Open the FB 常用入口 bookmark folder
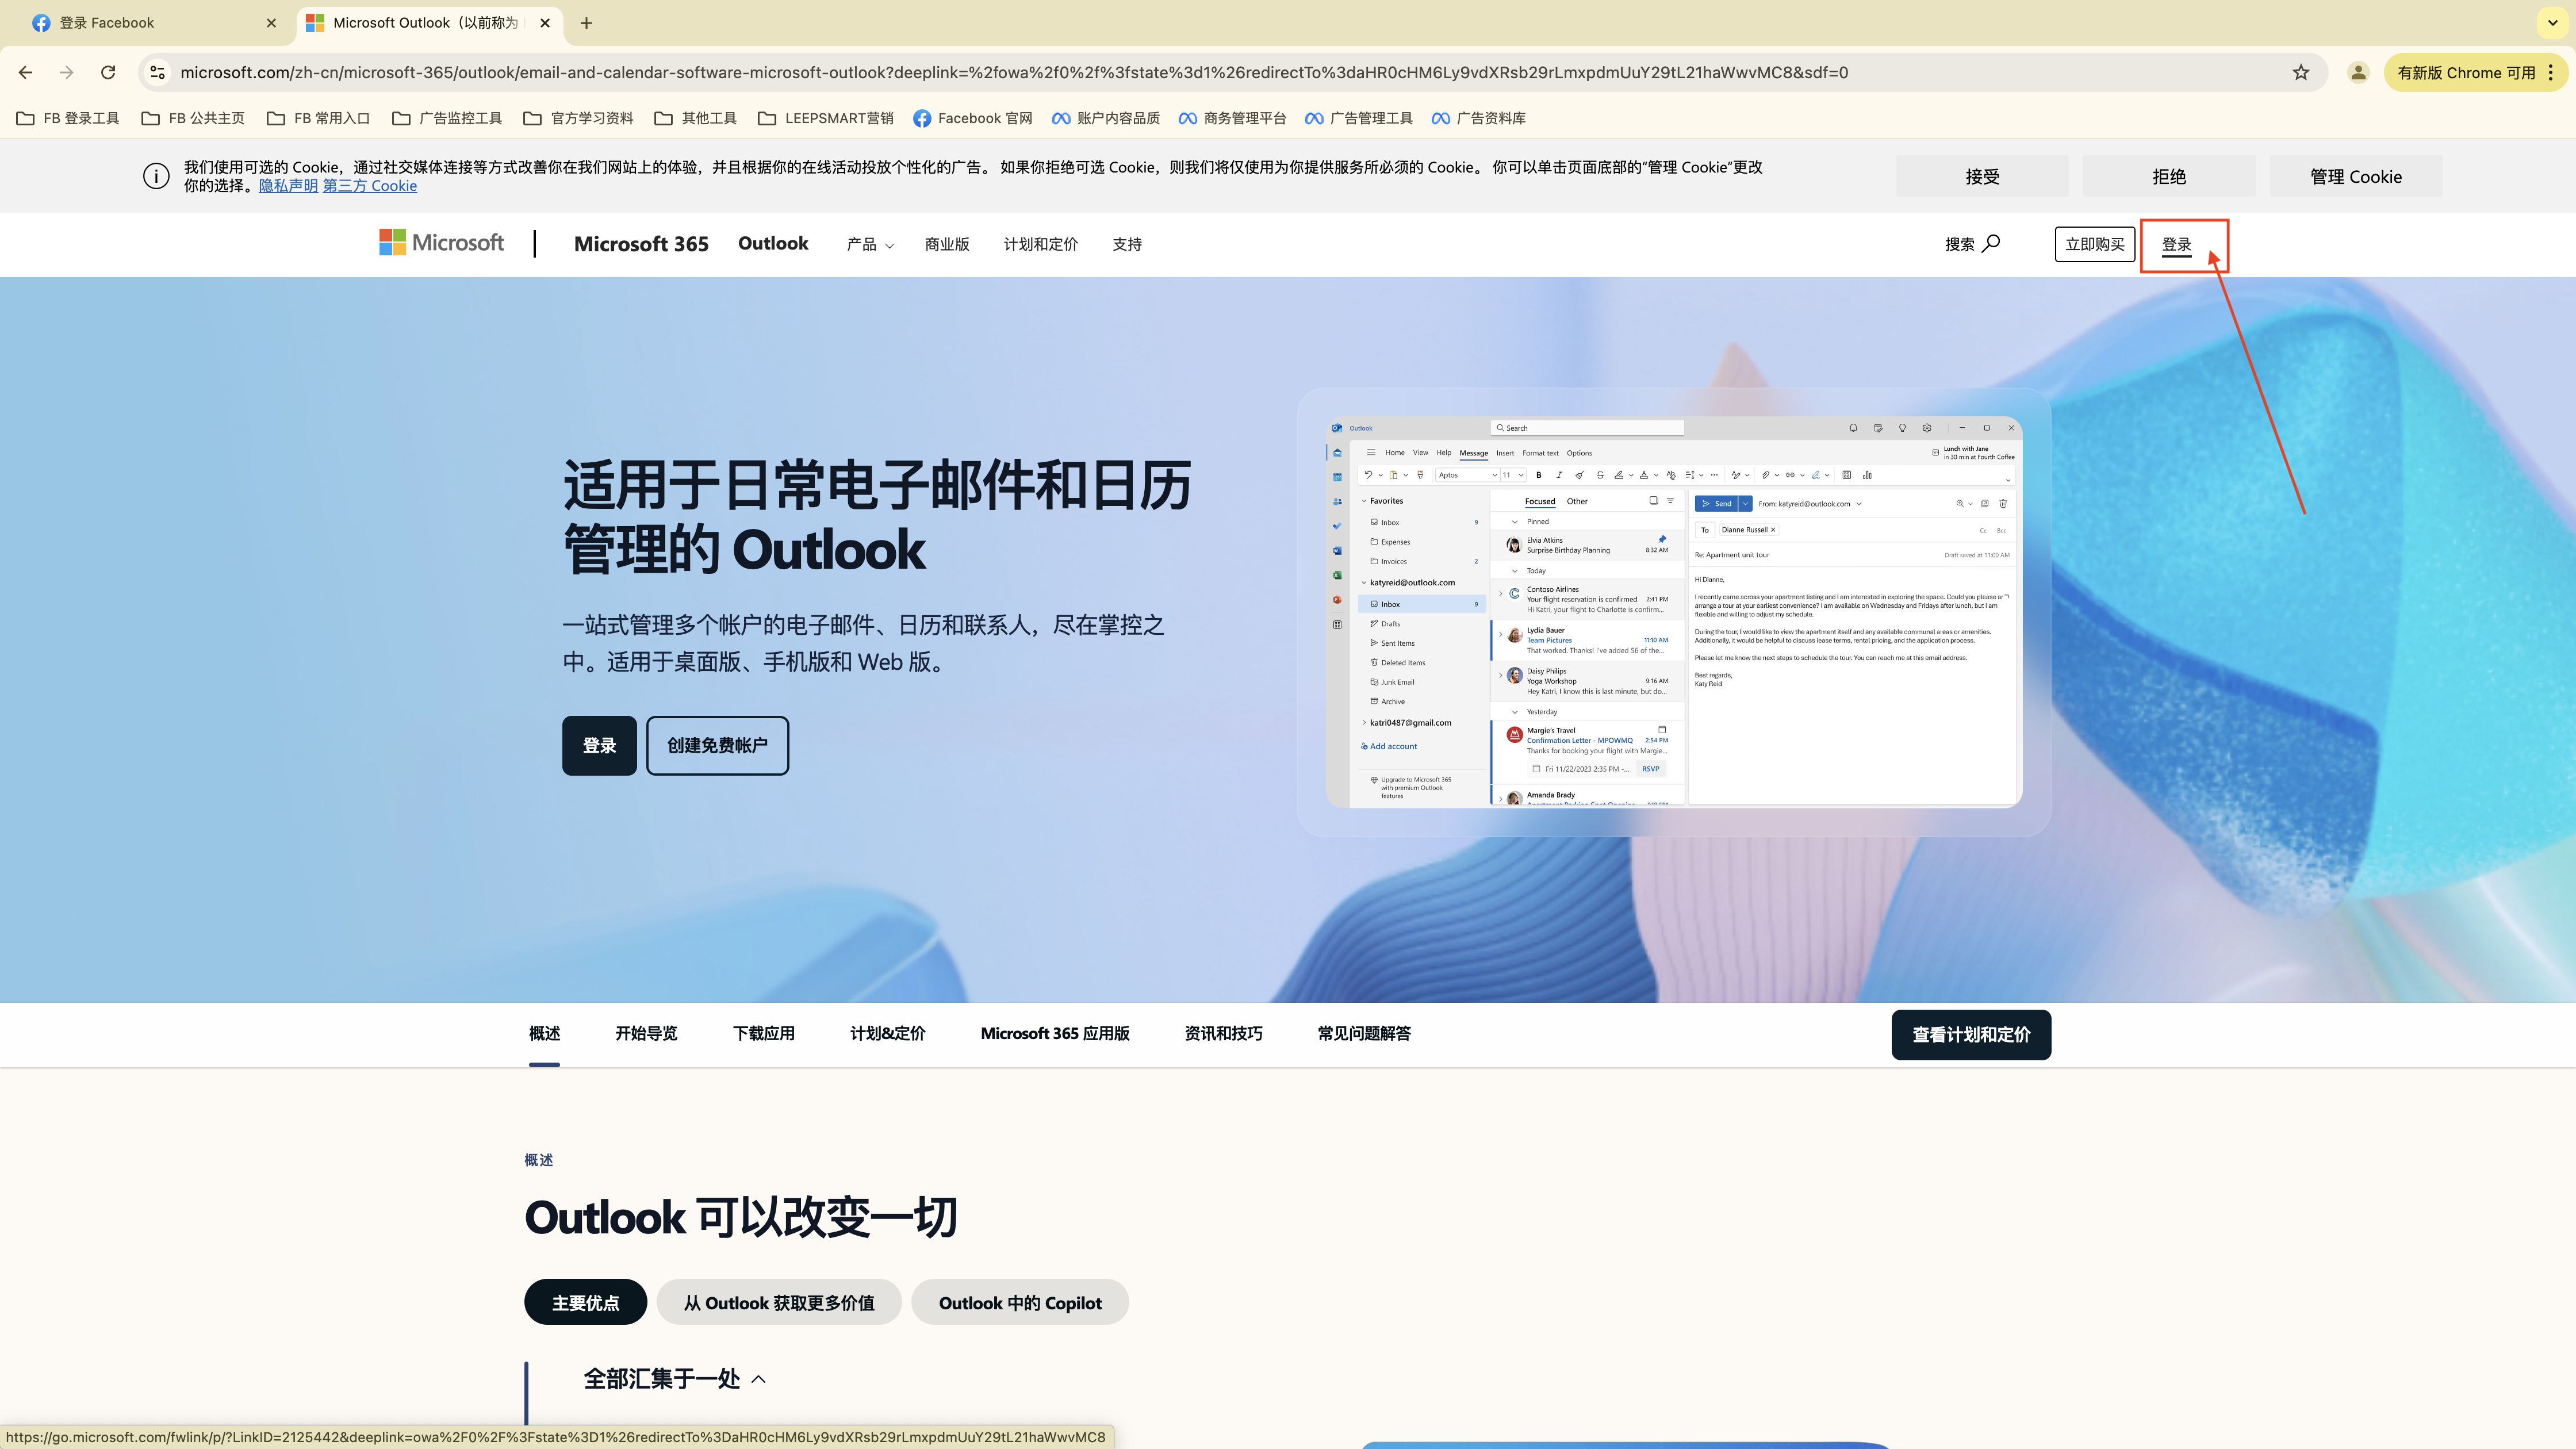 [319, 118]
